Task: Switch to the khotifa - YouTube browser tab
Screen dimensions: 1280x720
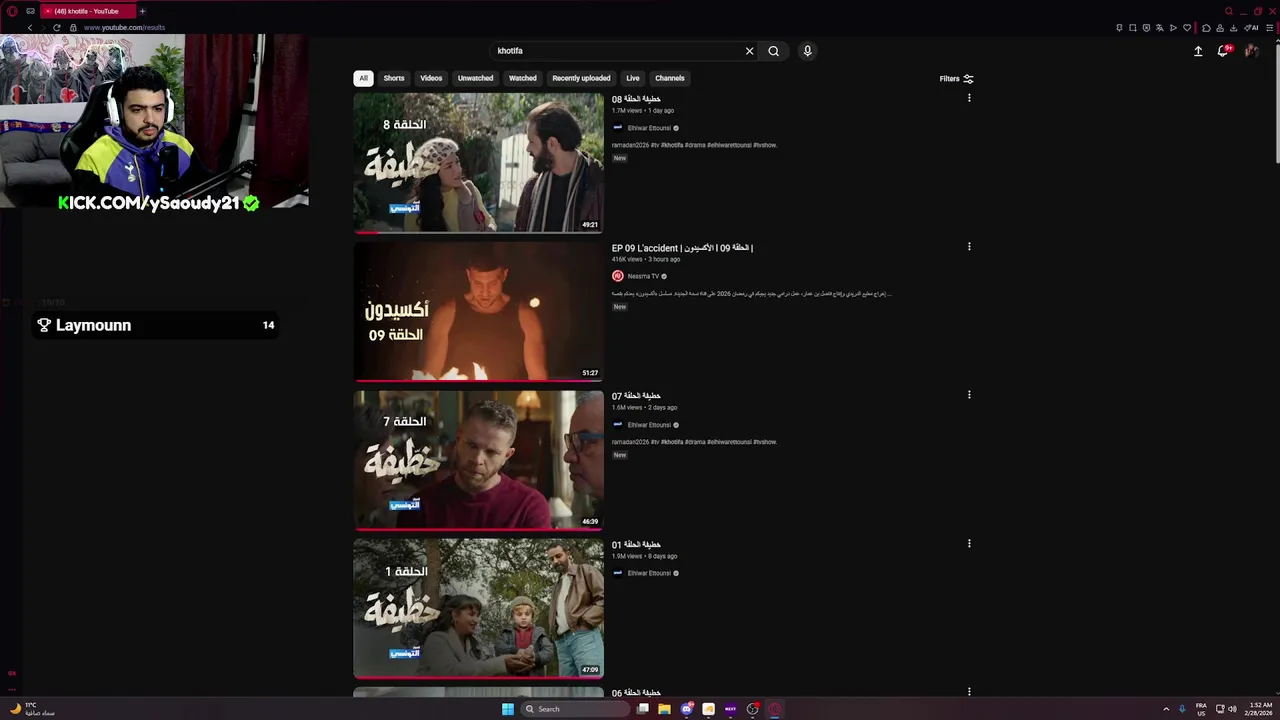Action: click(88, 11)
